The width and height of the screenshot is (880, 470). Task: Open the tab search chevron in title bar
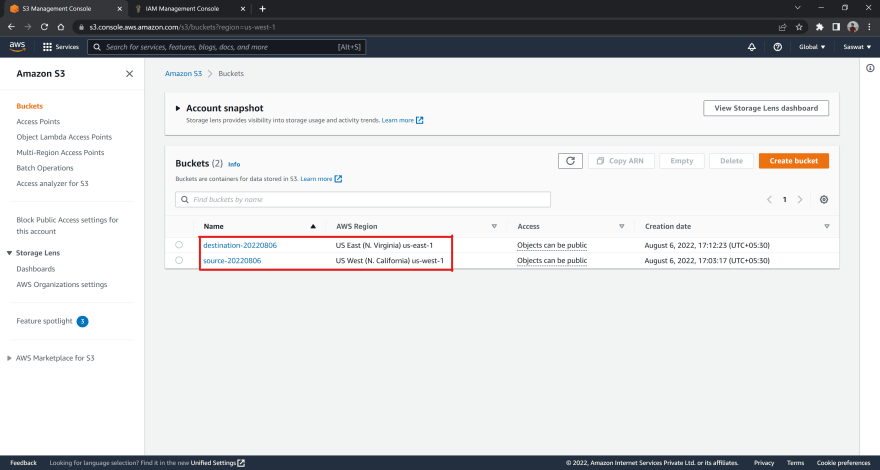point(798,8)
